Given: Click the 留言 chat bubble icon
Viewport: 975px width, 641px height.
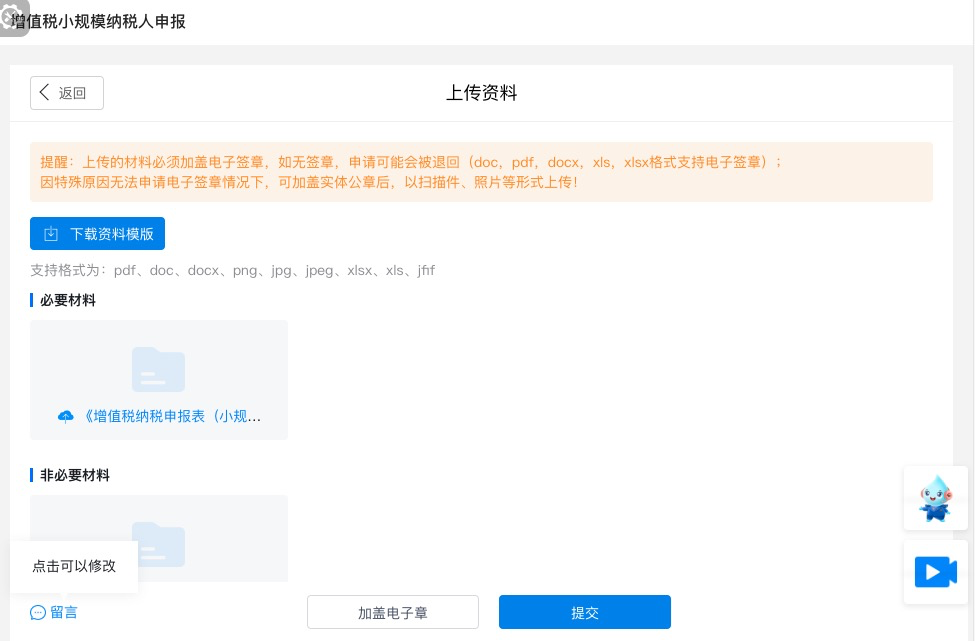Looking at the screenshot, I should [38, 612].
